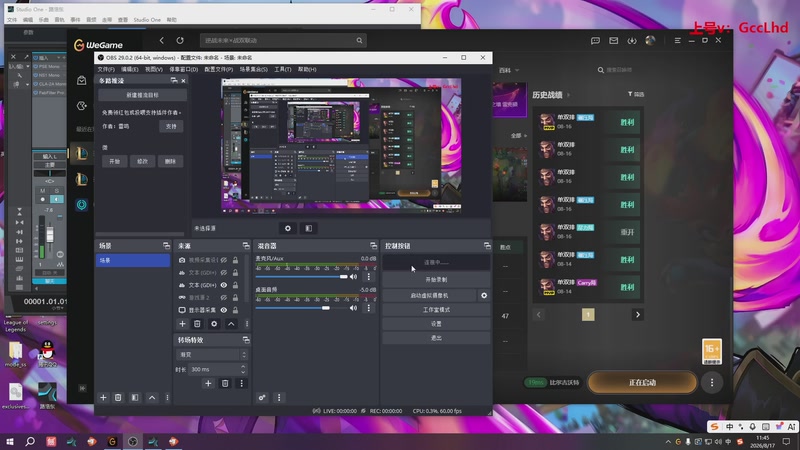The image size is (800, 450).
Task: Open preview properties gear below the preview
Action: point(288,228)
